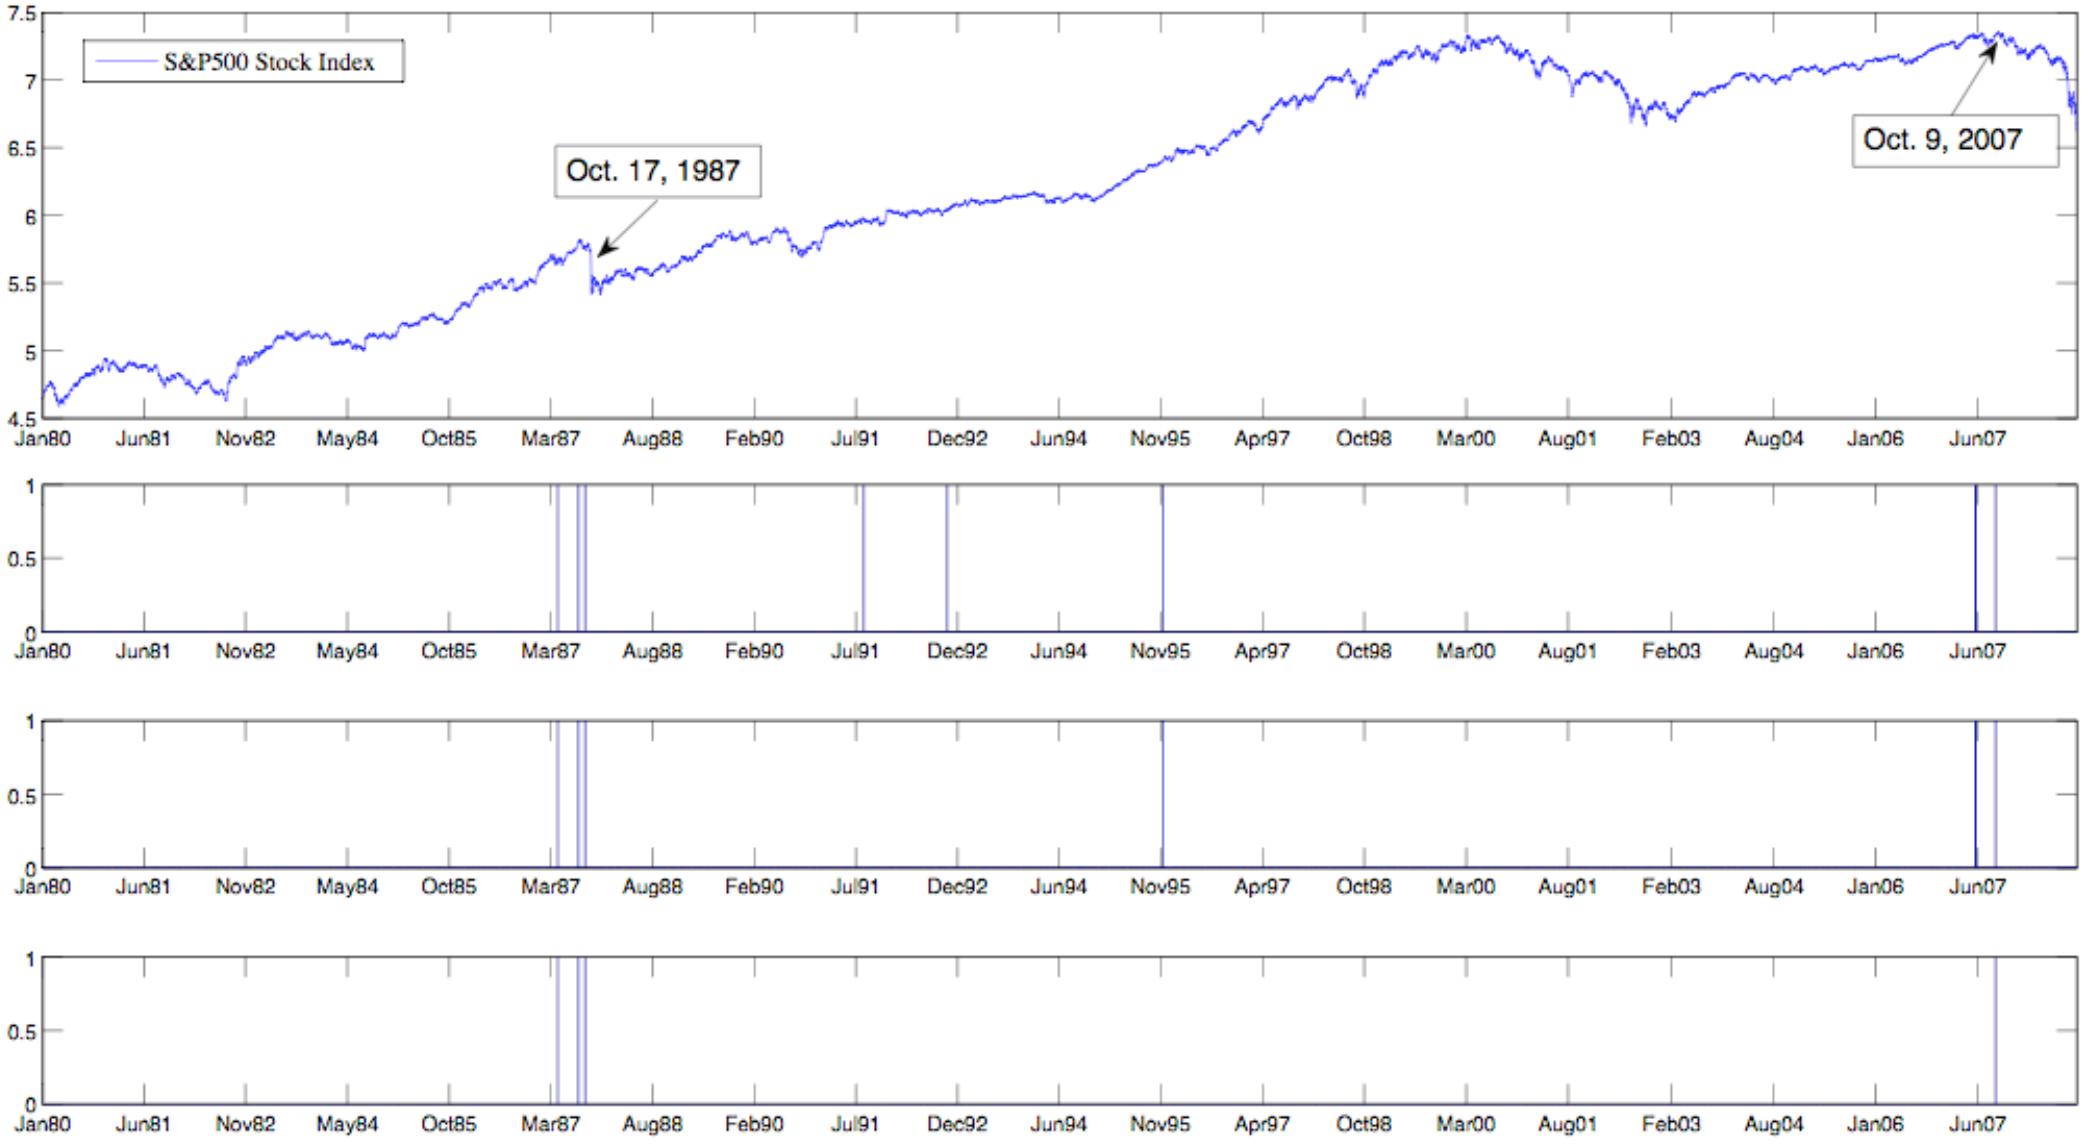Click Oct85 label under the S&P500 chart
Viewport: 2098px width, 1146px height.
point(449,438)
